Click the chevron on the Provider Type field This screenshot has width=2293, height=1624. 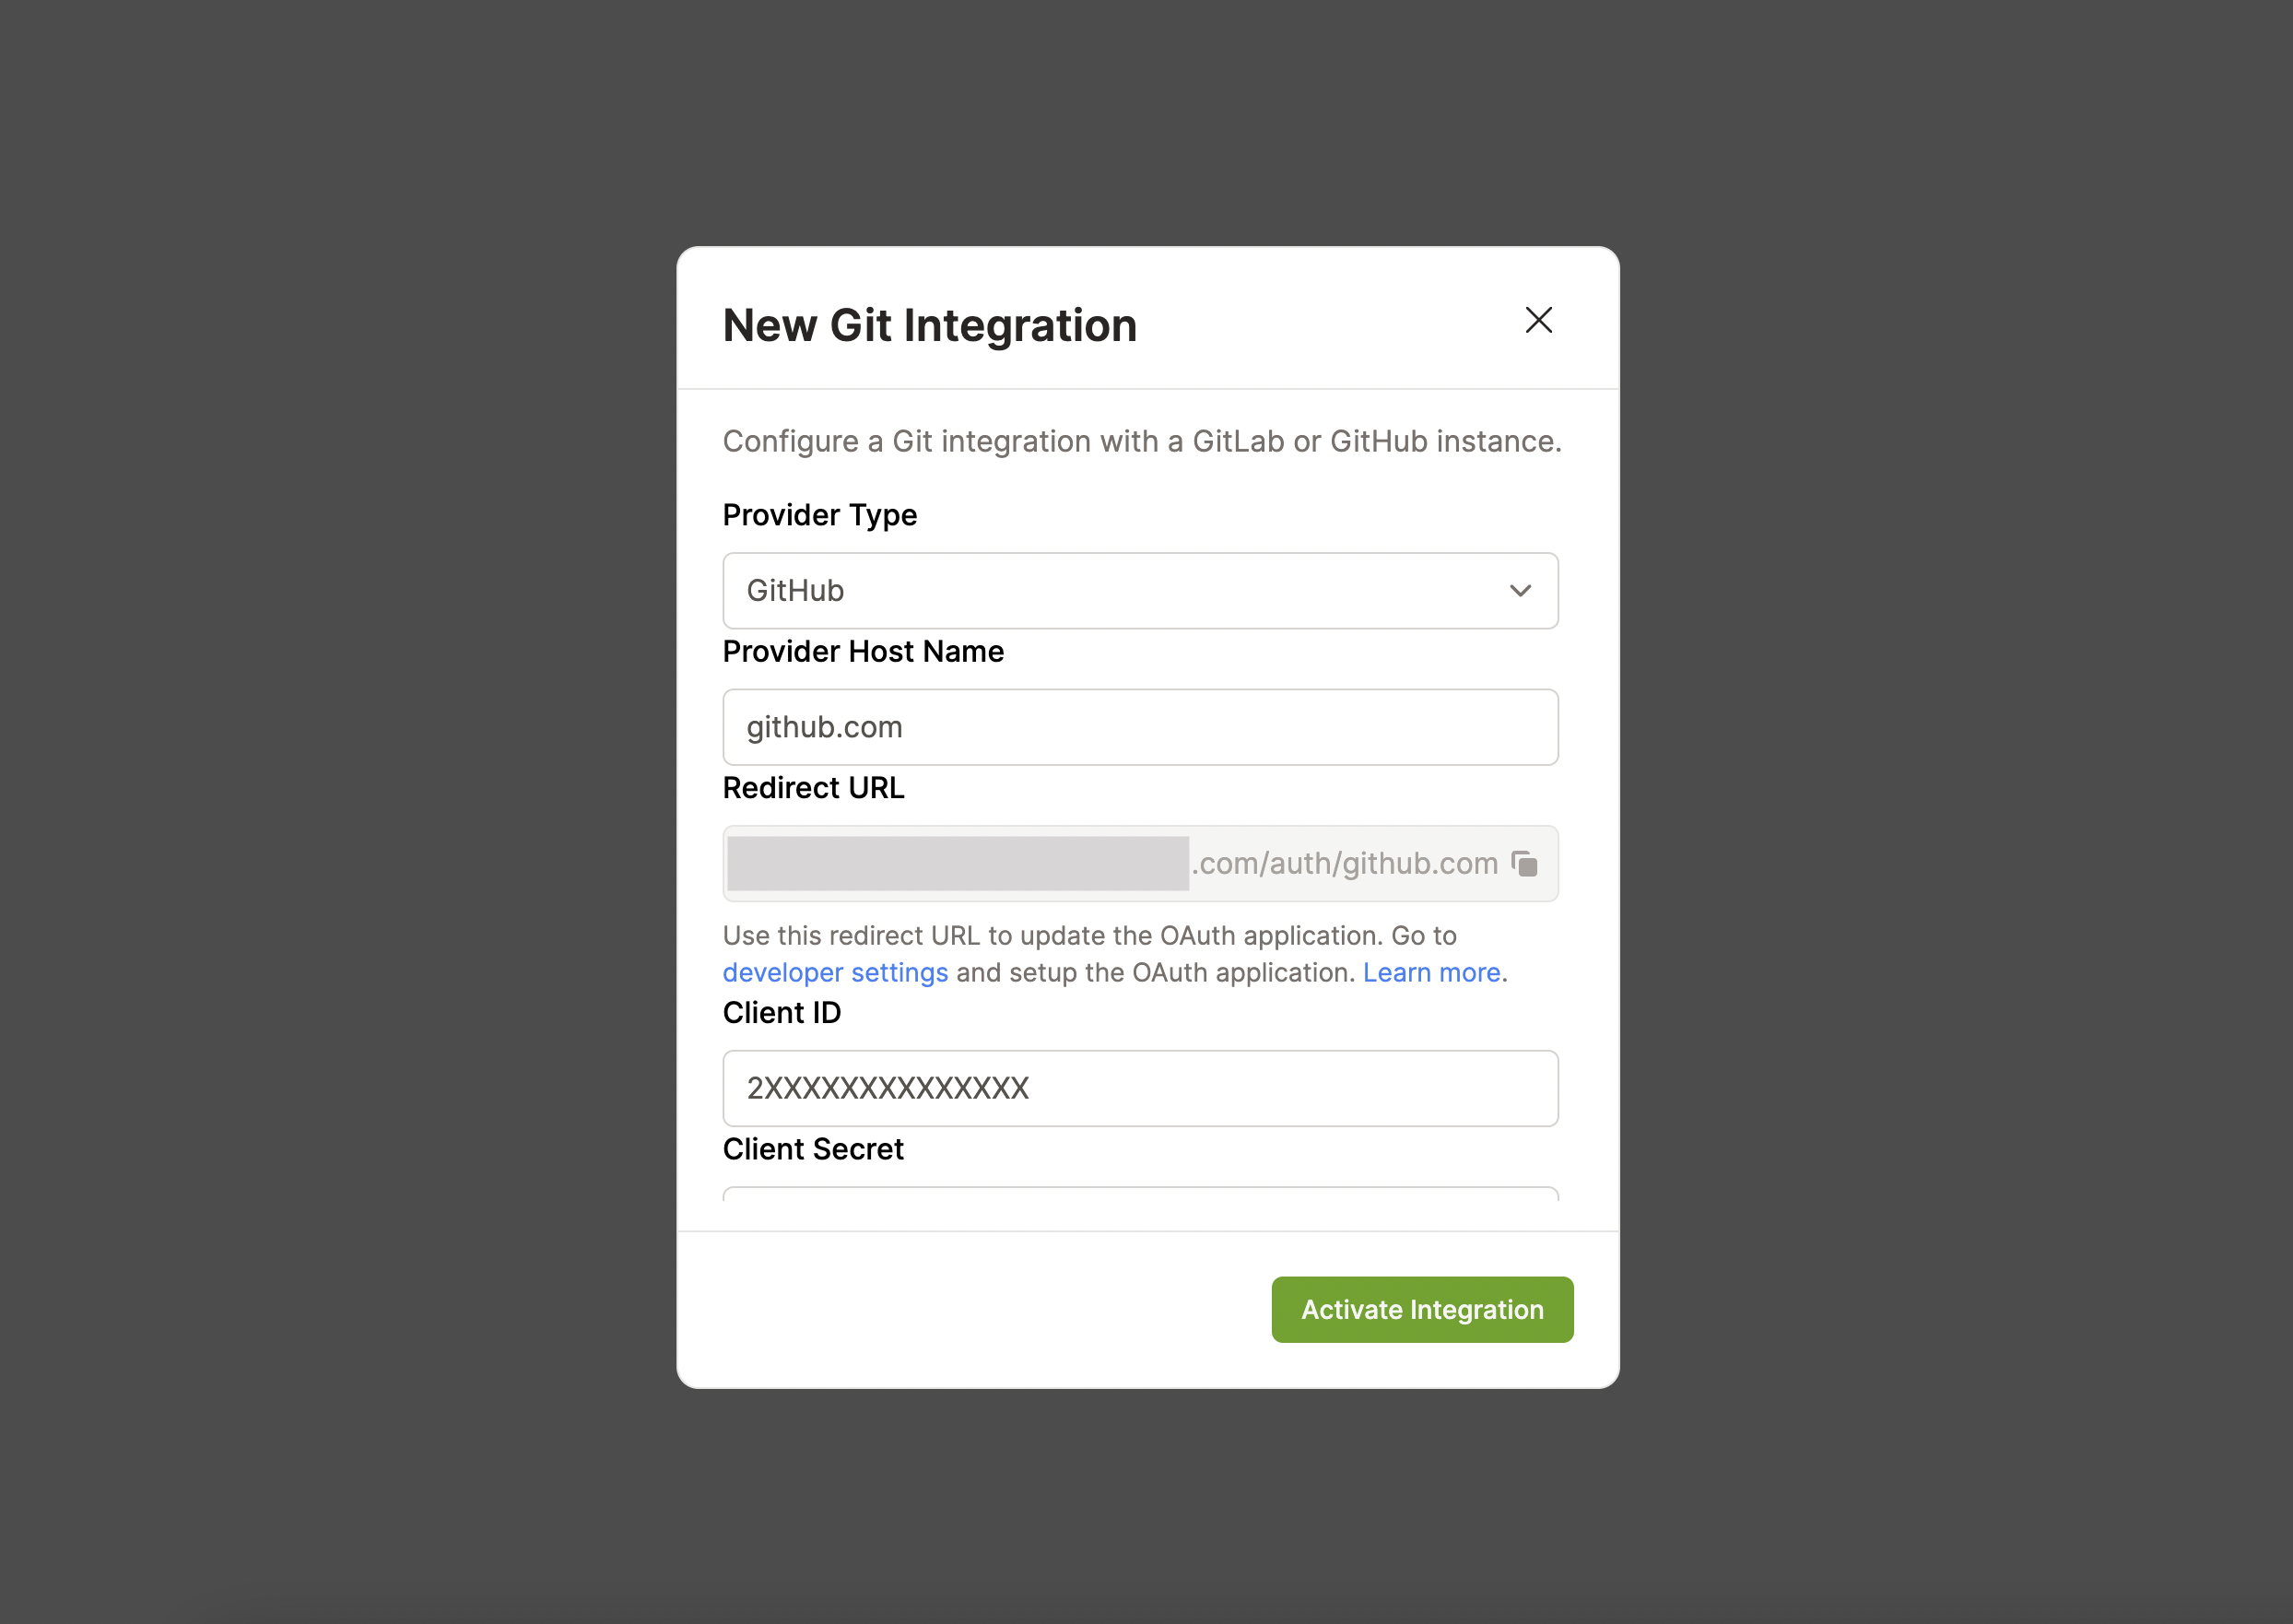pos(1521,591)
